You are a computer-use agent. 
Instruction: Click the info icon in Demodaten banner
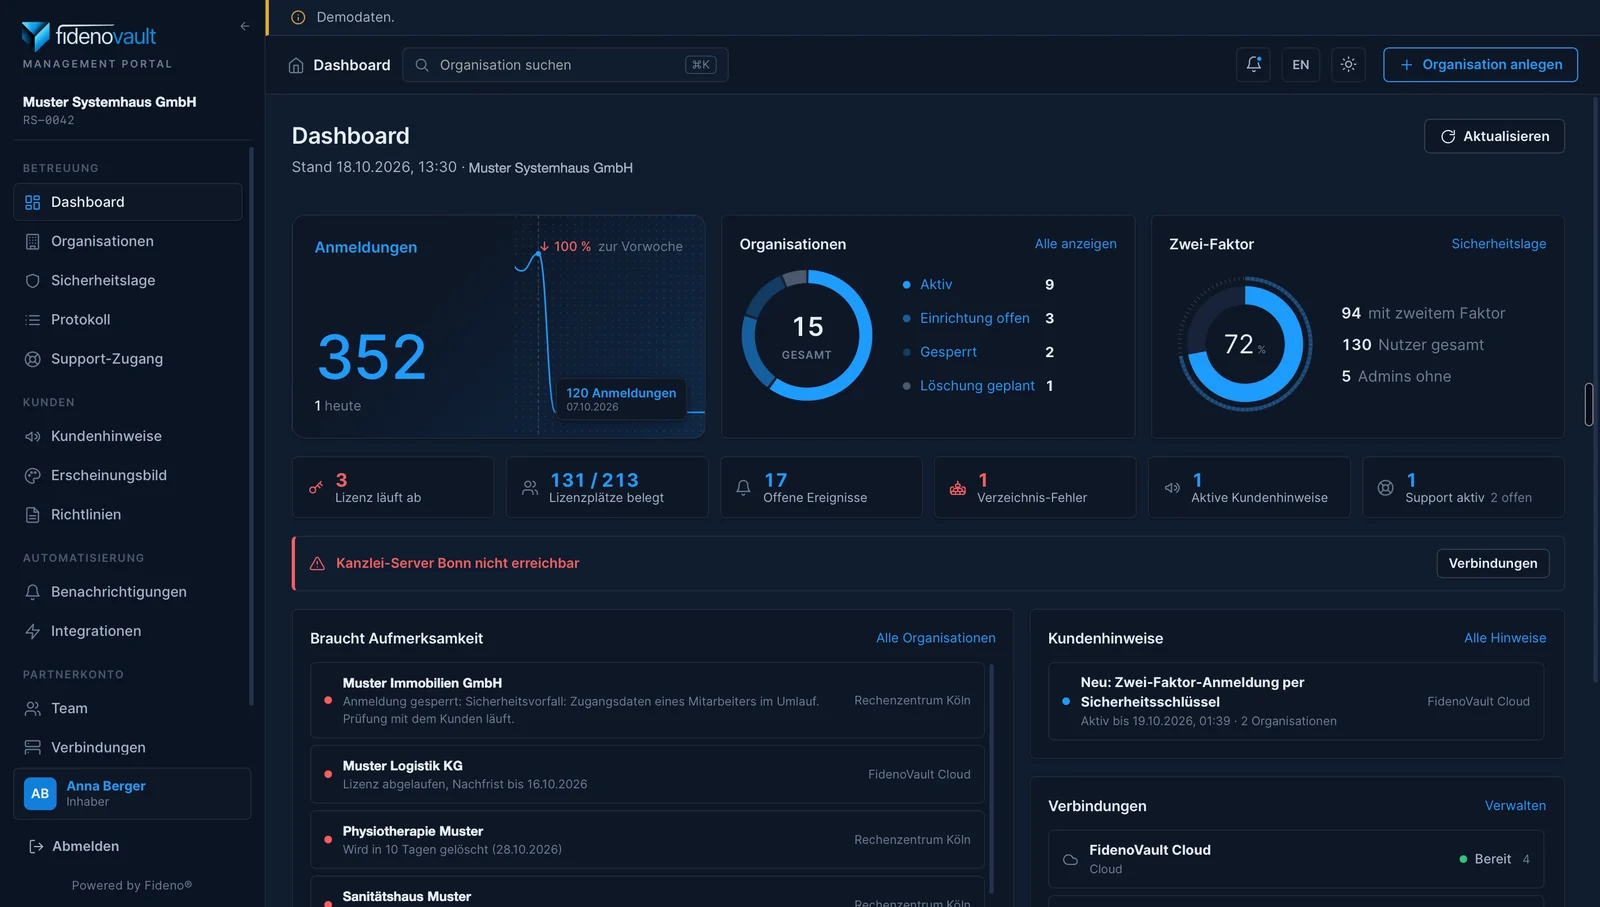[x=298, y=17]
